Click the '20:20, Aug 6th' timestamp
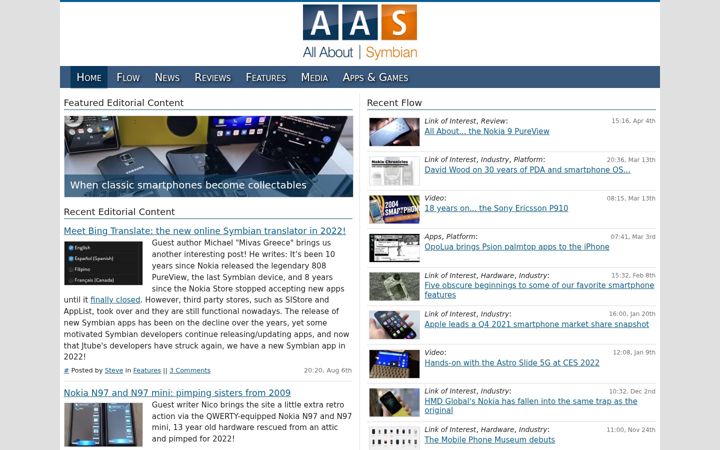Screen dimensions: 720x450 328,371
